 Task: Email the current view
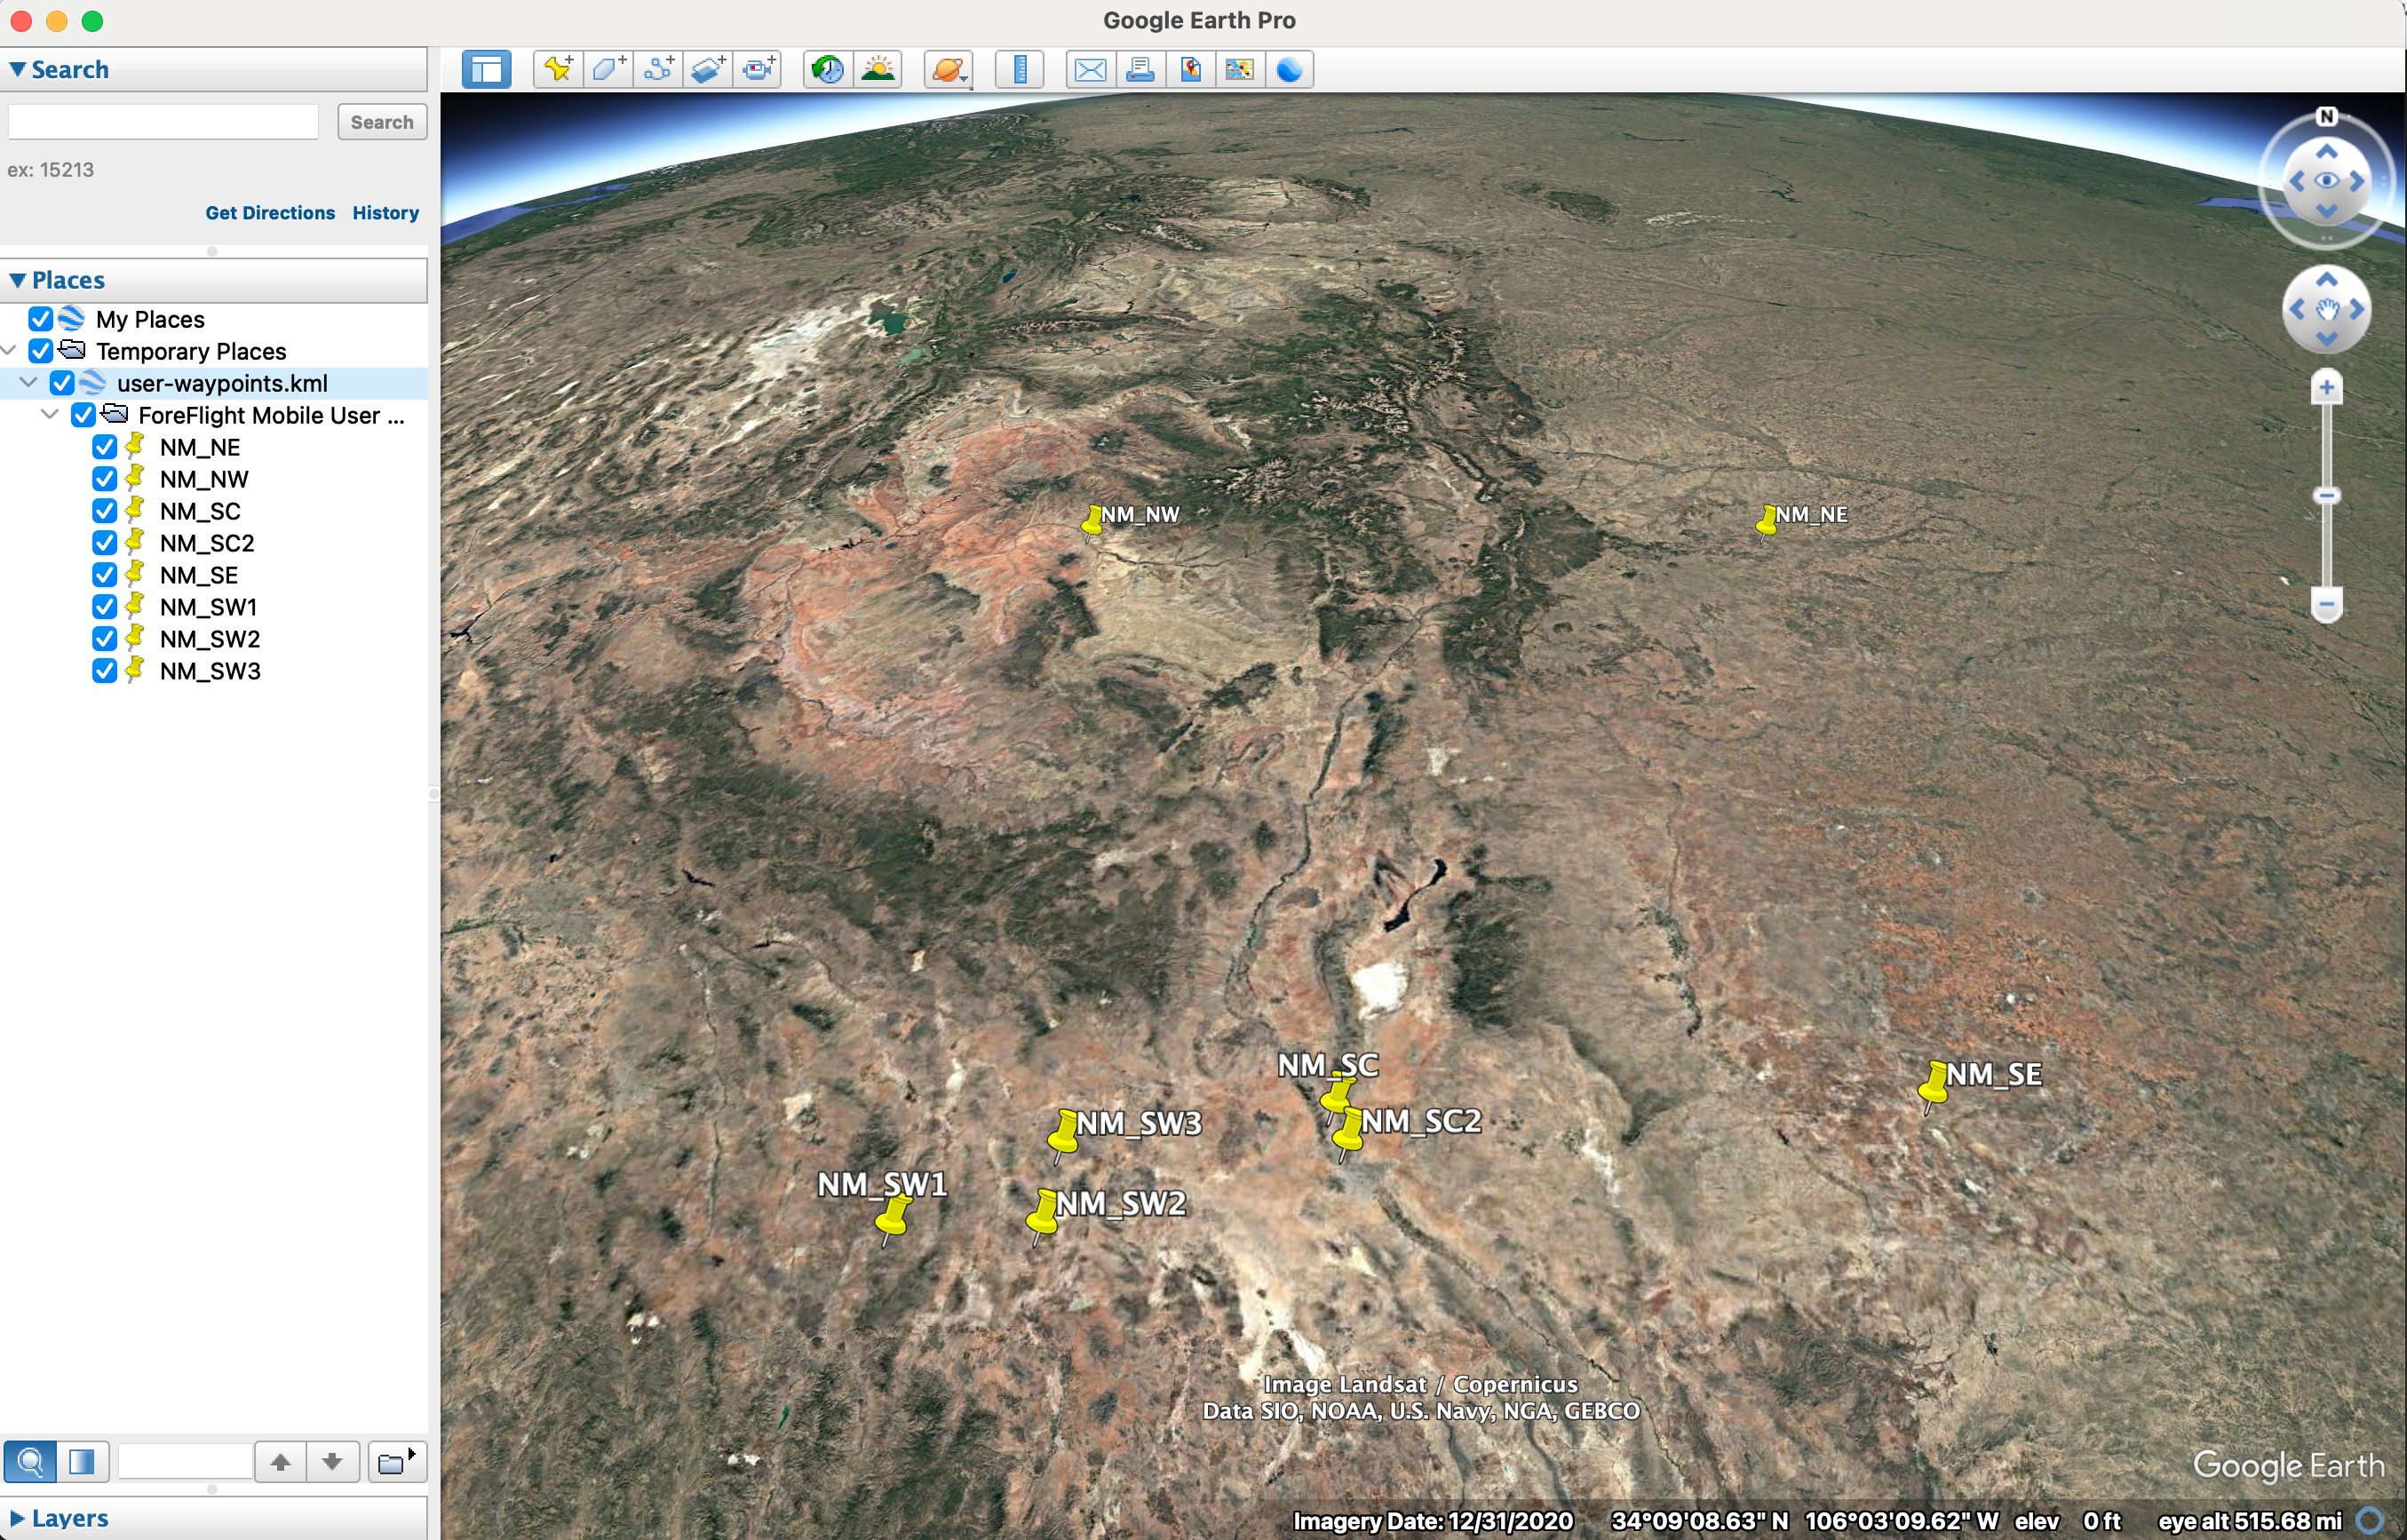pos(1090,69)
